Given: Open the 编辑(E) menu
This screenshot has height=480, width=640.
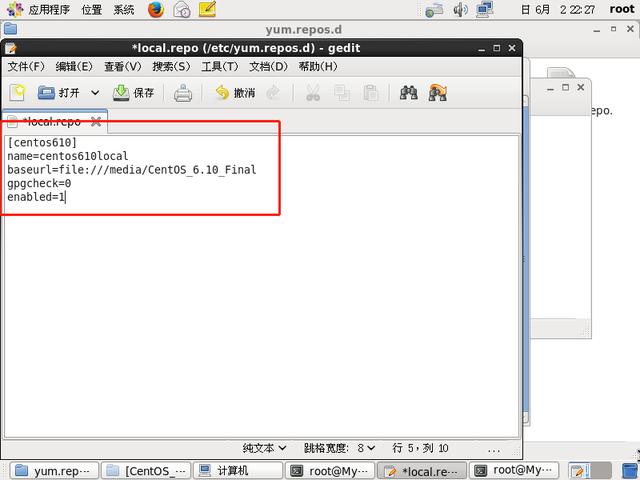Looking at the screenshot, I should pos(74,67).
